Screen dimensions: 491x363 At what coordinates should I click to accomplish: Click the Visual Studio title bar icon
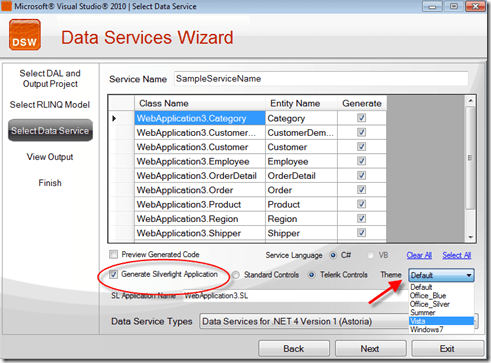coord(6,6)
